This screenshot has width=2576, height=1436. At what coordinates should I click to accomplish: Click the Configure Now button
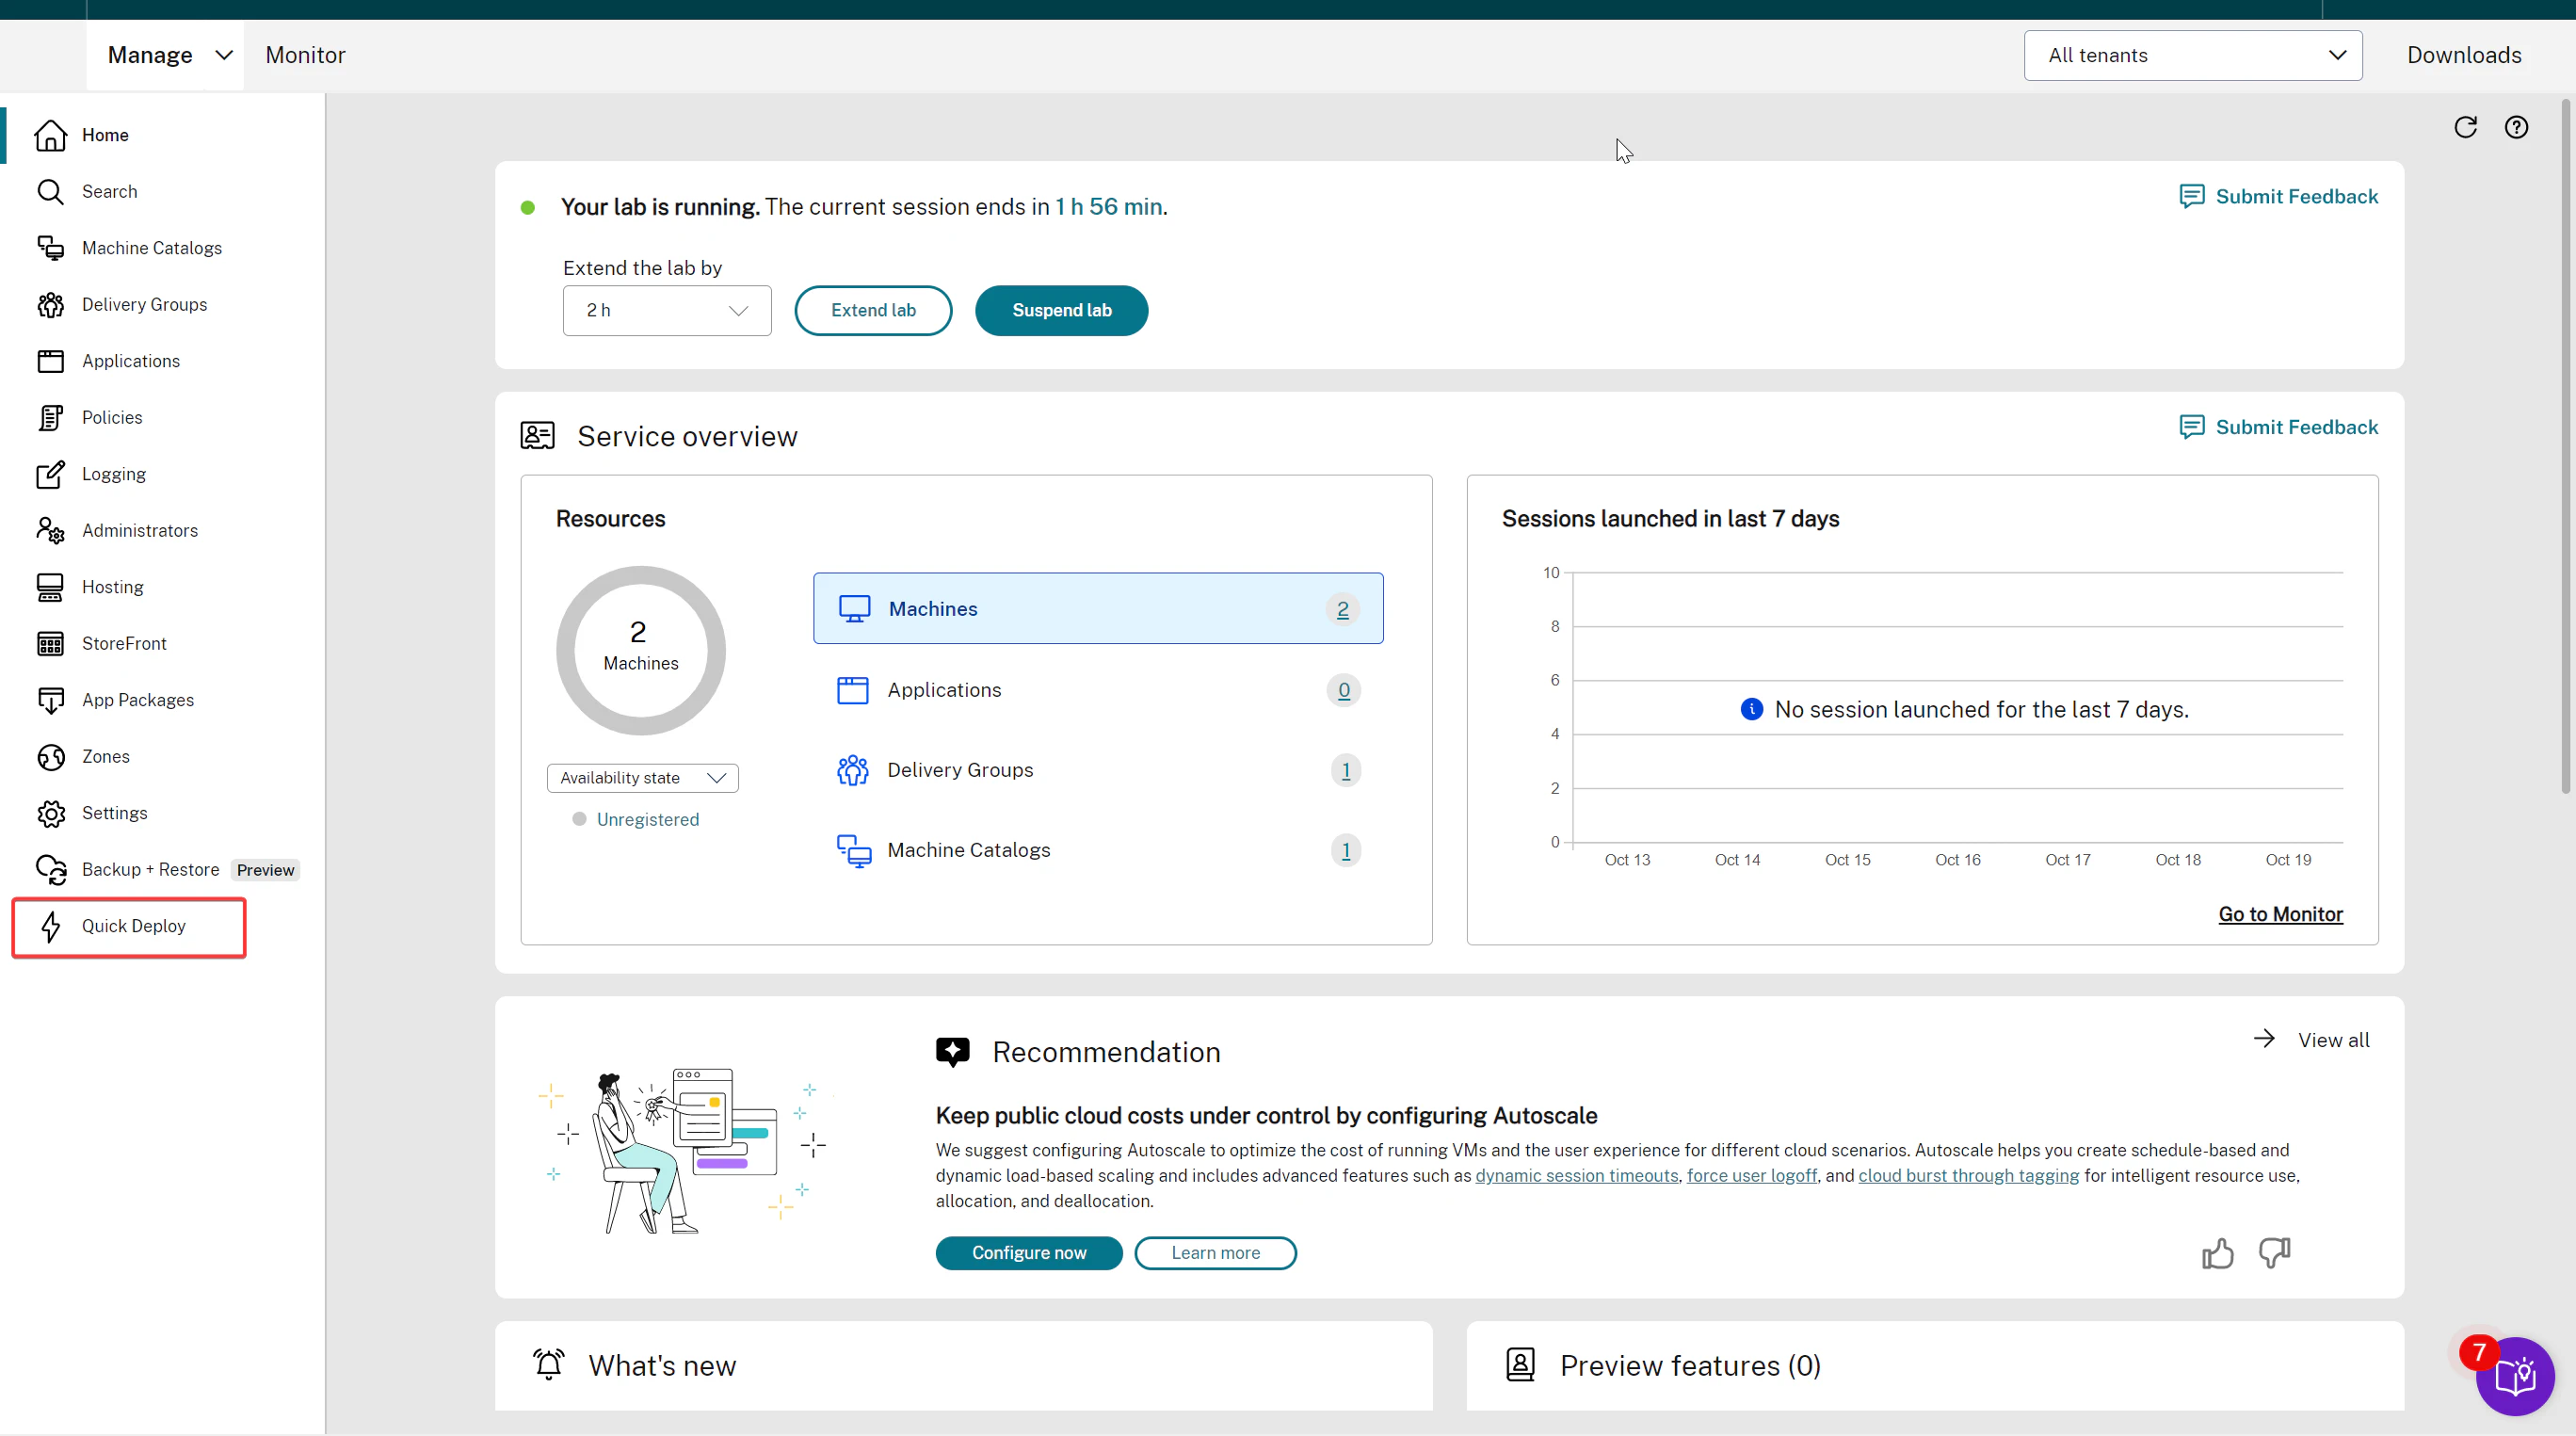[1029, 1252]
